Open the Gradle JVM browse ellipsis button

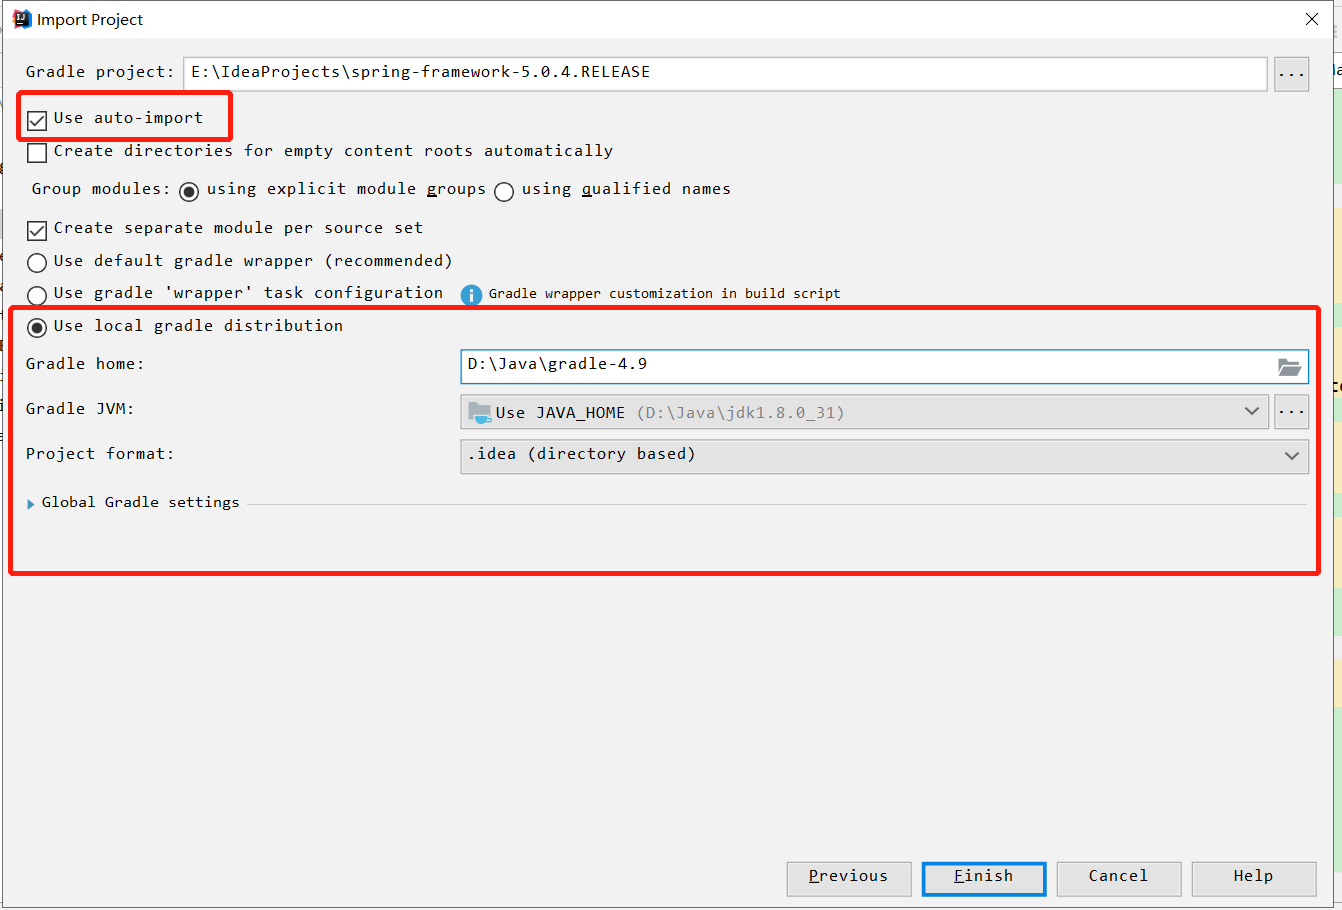tap(1291, 412)
